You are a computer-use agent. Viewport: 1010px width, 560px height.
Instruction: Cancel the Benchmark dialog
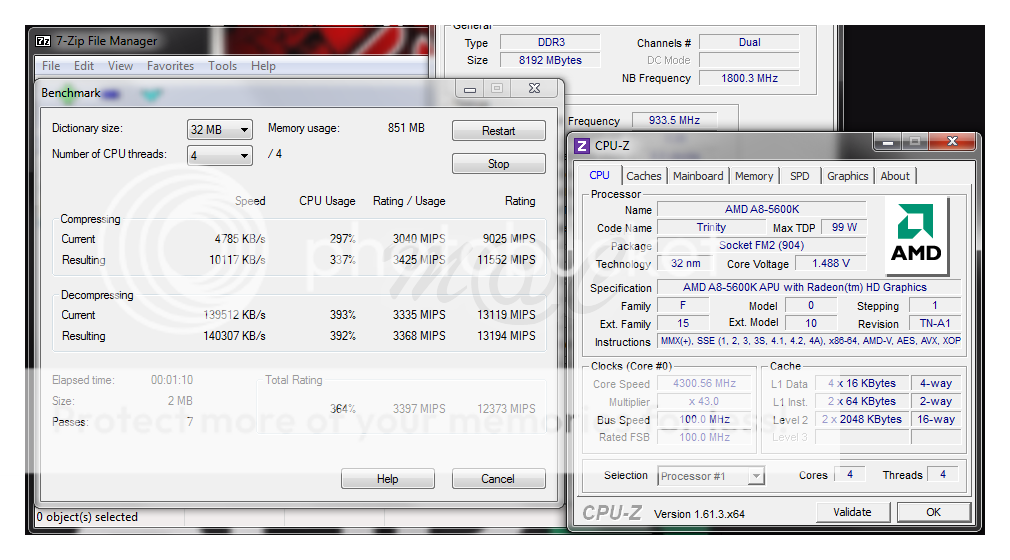(x=498, y=479)
